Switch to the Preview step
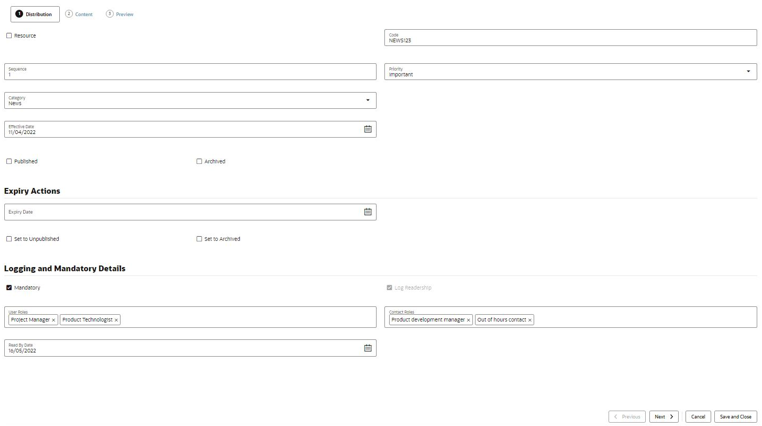Screen dimensions: 762x426 tap(120, 14)
